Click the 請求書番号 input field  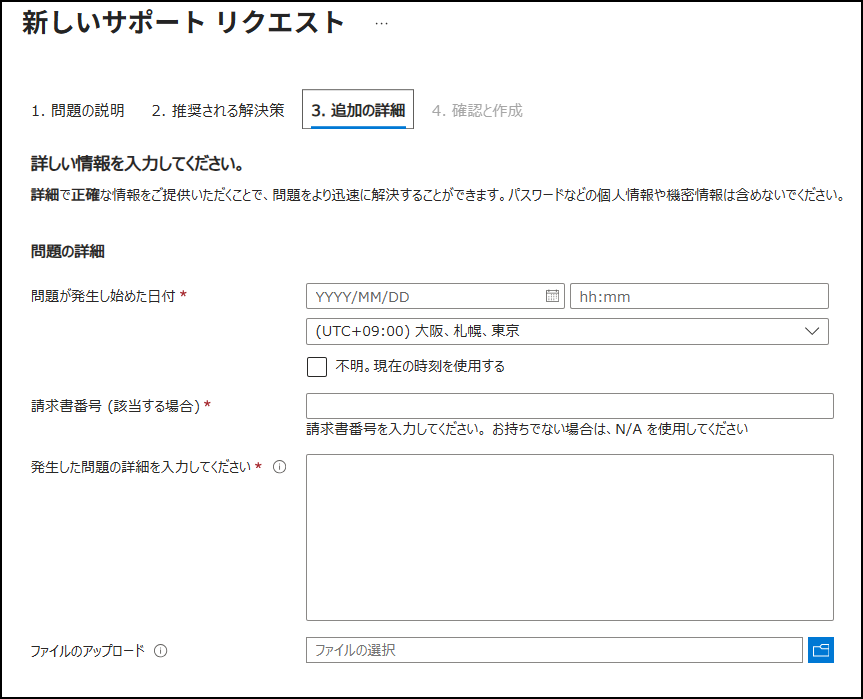pyautogui.click(x=570, y=406)
